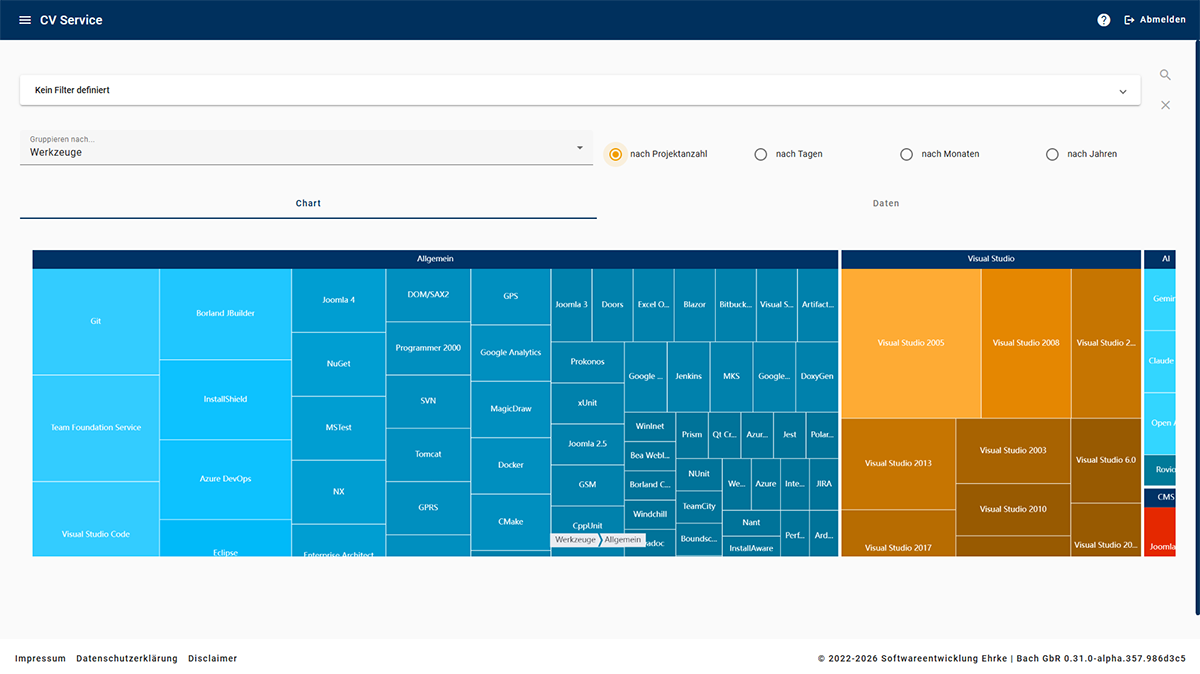Click the Visual Studio 2010 tile
This screenshot has width=1200, height=674.
point(1013,510)
